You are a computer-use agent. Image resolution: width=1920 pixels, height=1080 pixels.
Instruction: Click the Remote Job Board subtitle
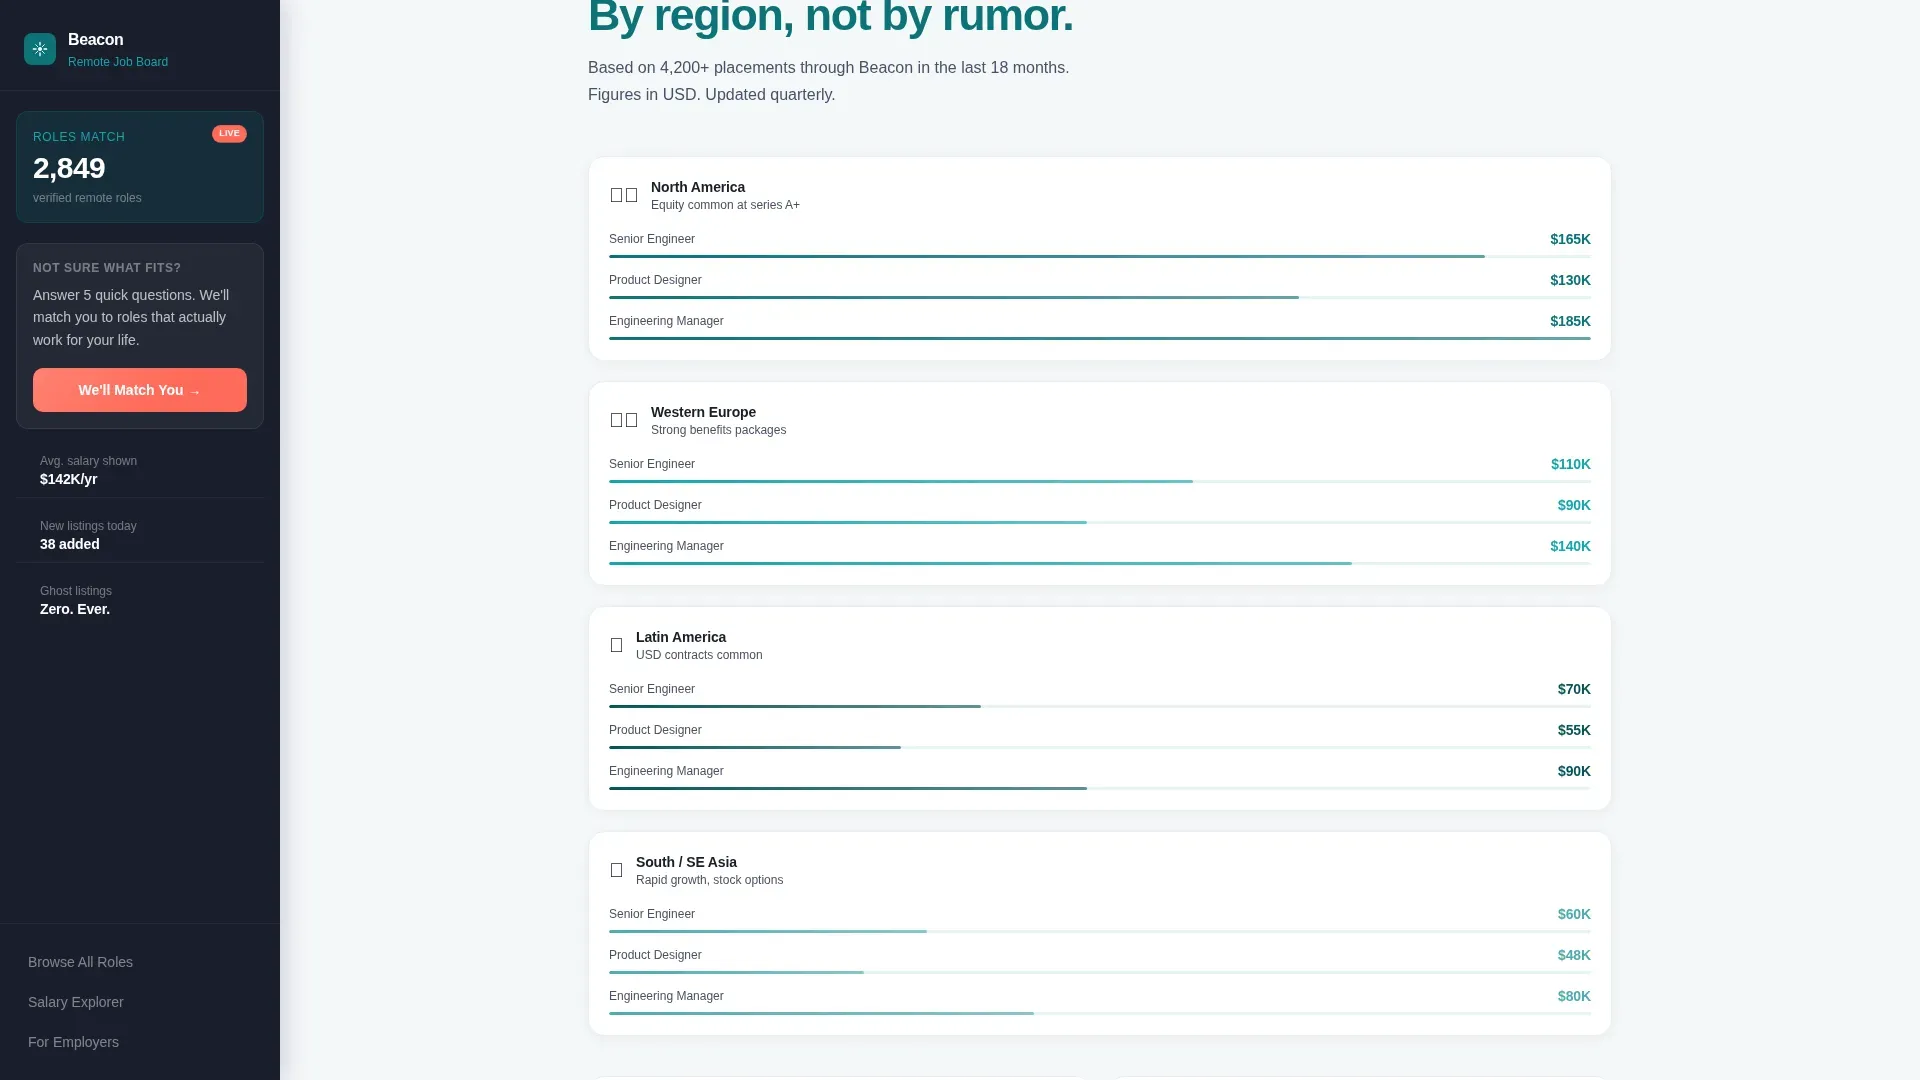click(x=118, y=62)
